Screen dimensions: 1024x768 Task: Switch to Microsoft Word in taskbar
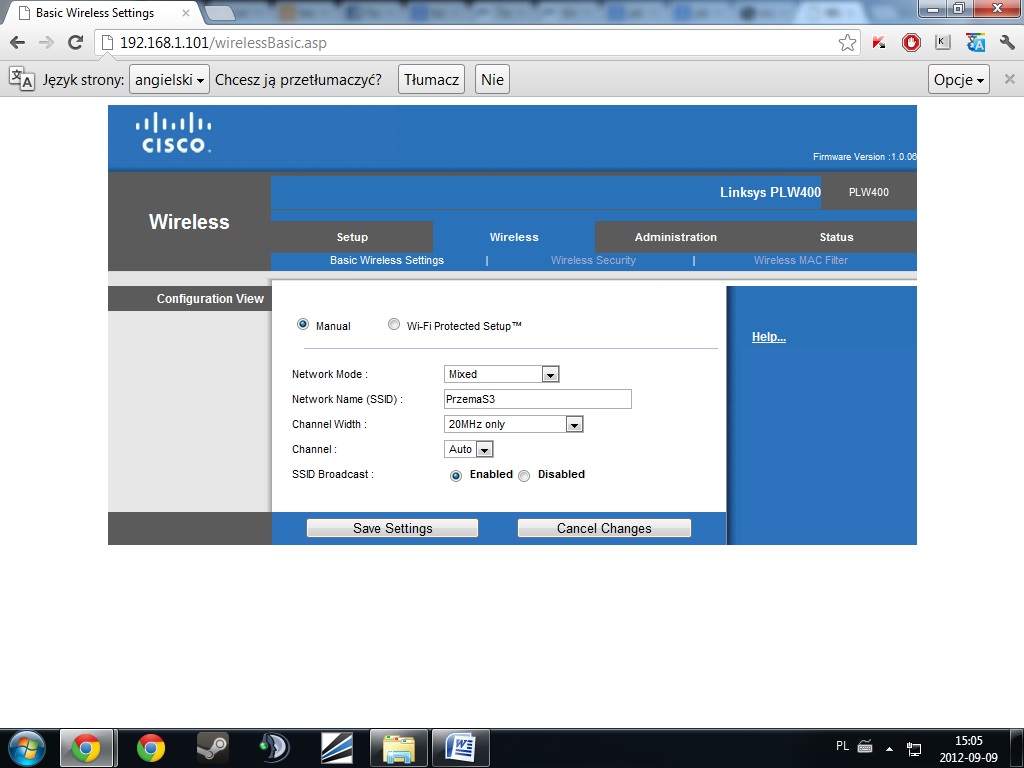[461, 748]
